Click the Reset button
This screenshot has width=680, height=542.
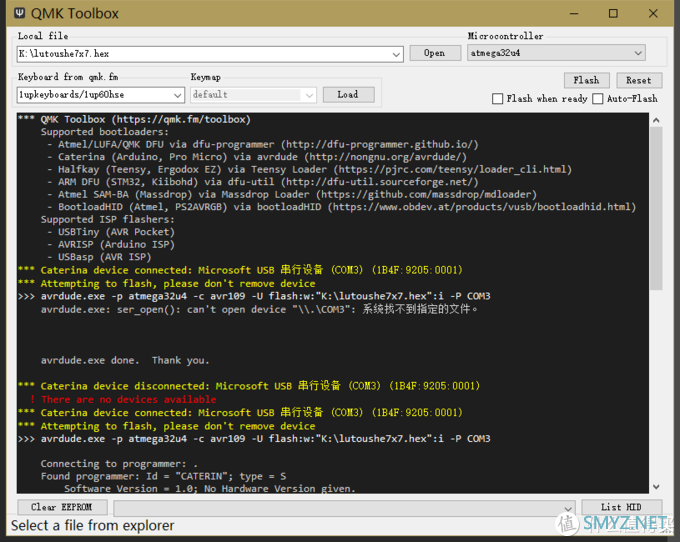point(639,80)
